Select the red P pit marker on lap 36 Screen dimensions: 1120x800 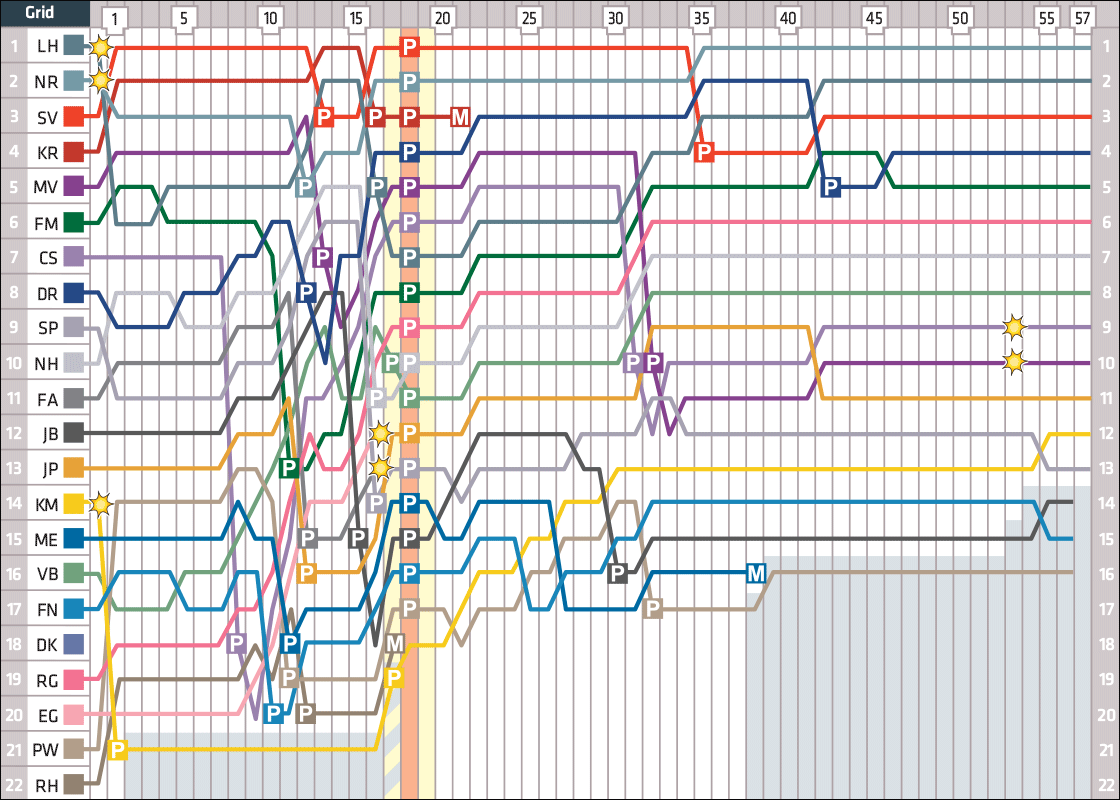click(704, 152)
